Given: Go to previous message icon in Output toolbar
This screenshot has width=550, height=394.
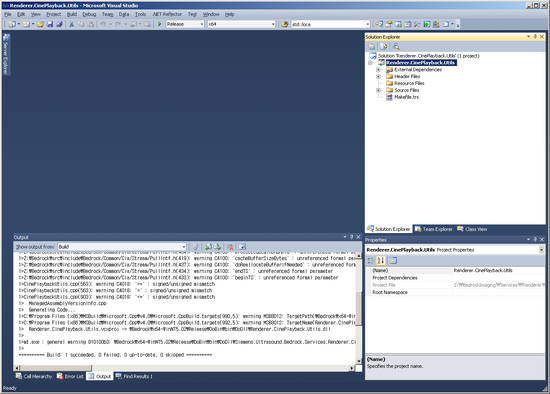Looking at the screenshot, I should (x=208, y=247).
